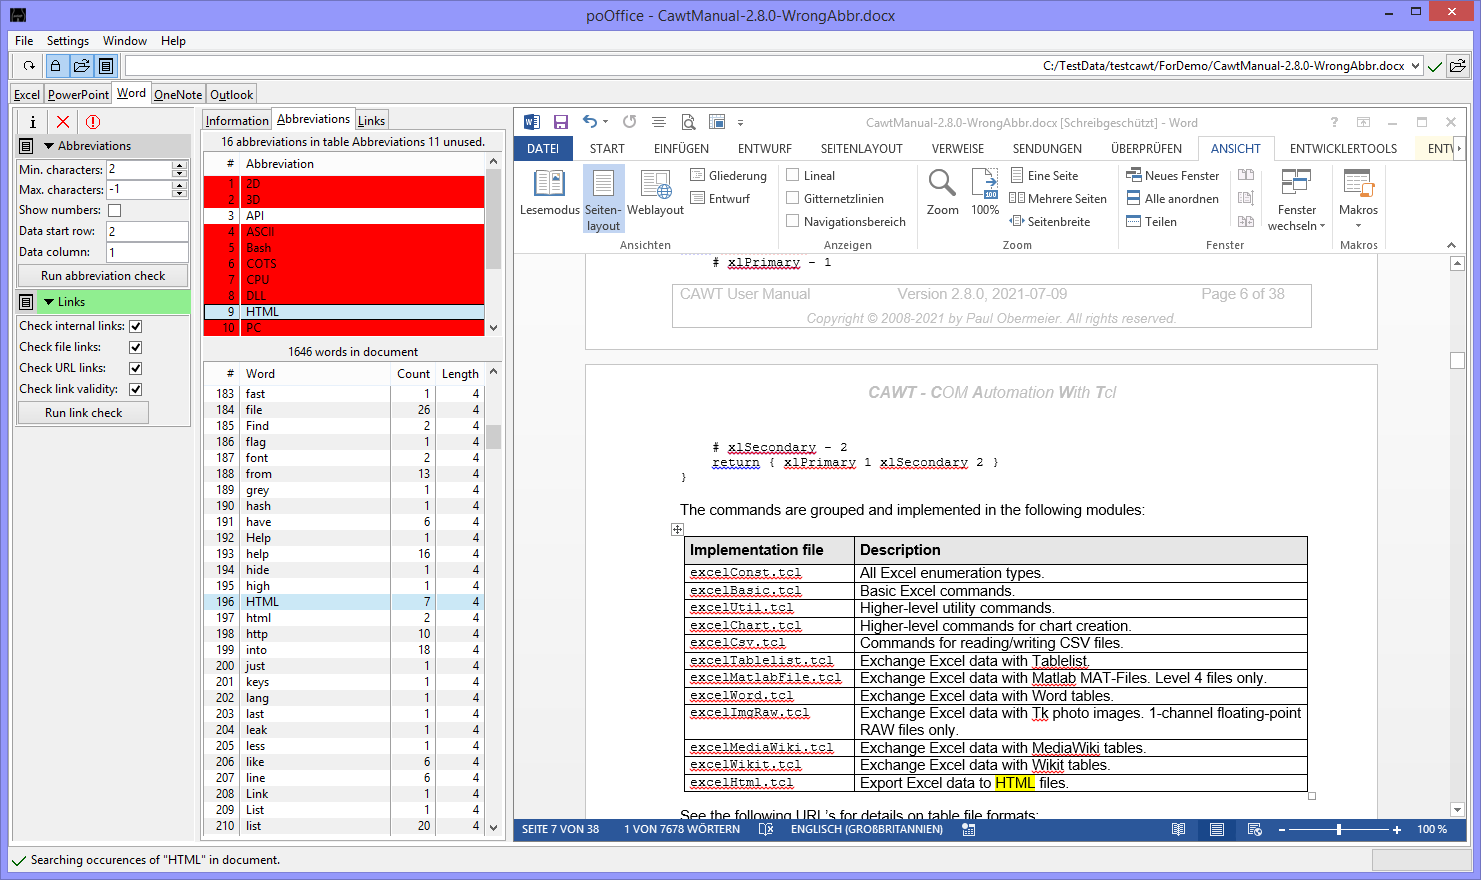Enable Navigationsbereich checkbox
This screenshot has width=1481, height=880.
[x=793, y=221]
